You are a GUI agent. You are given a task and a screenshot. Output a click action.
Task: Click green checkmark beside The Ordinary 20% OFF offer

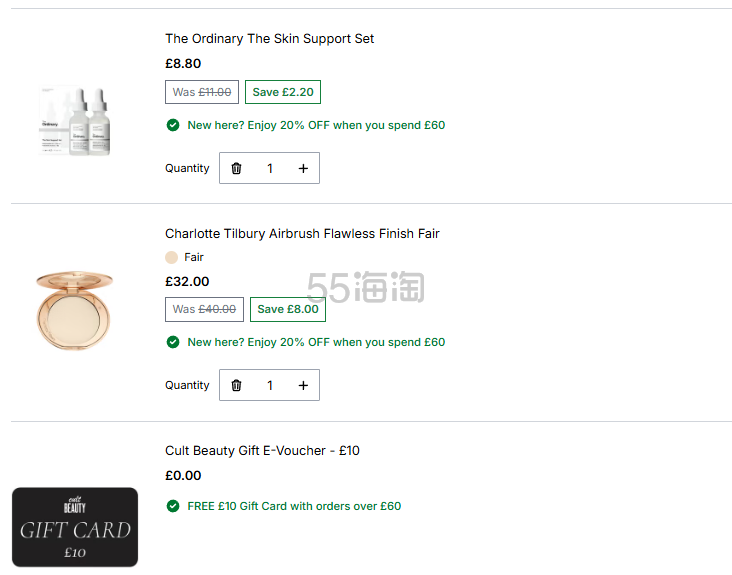[173, 125]
